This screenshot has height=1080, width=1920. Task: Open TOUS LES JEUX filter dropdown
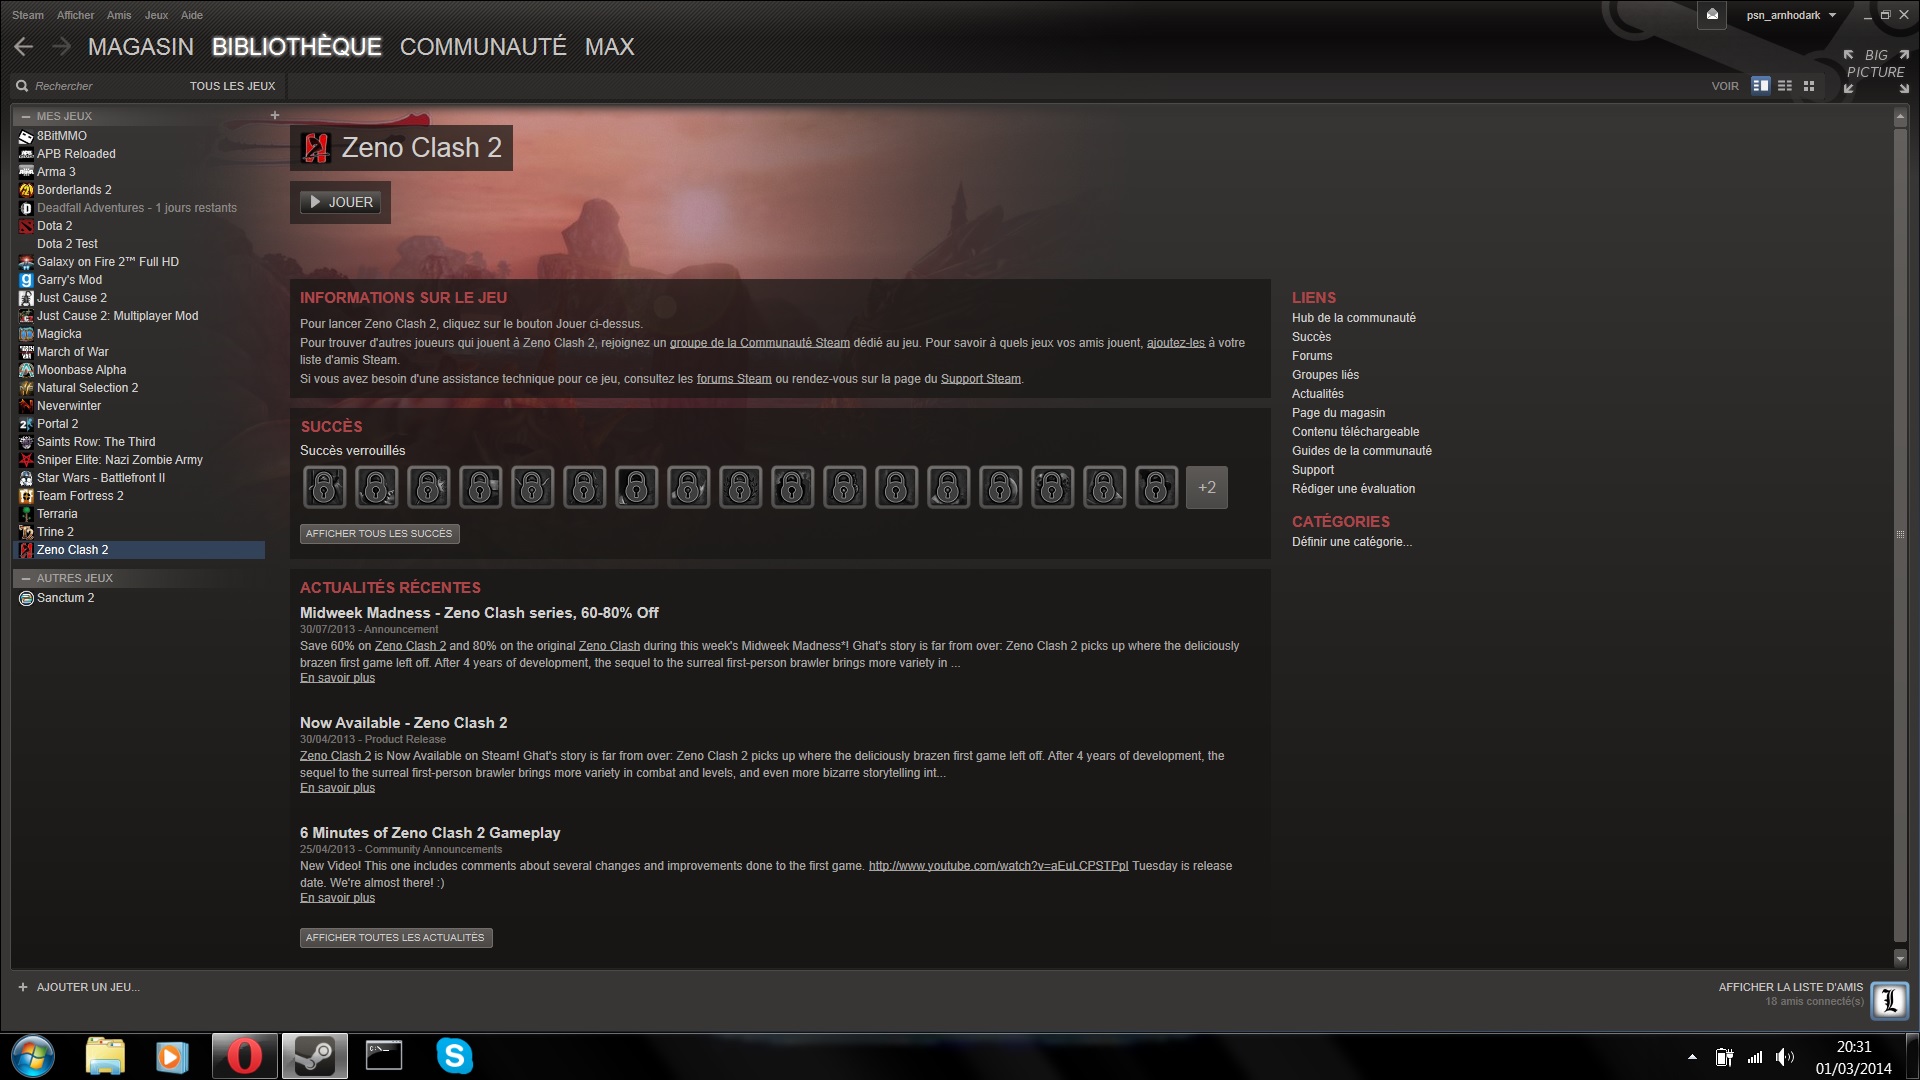point(232,86)
